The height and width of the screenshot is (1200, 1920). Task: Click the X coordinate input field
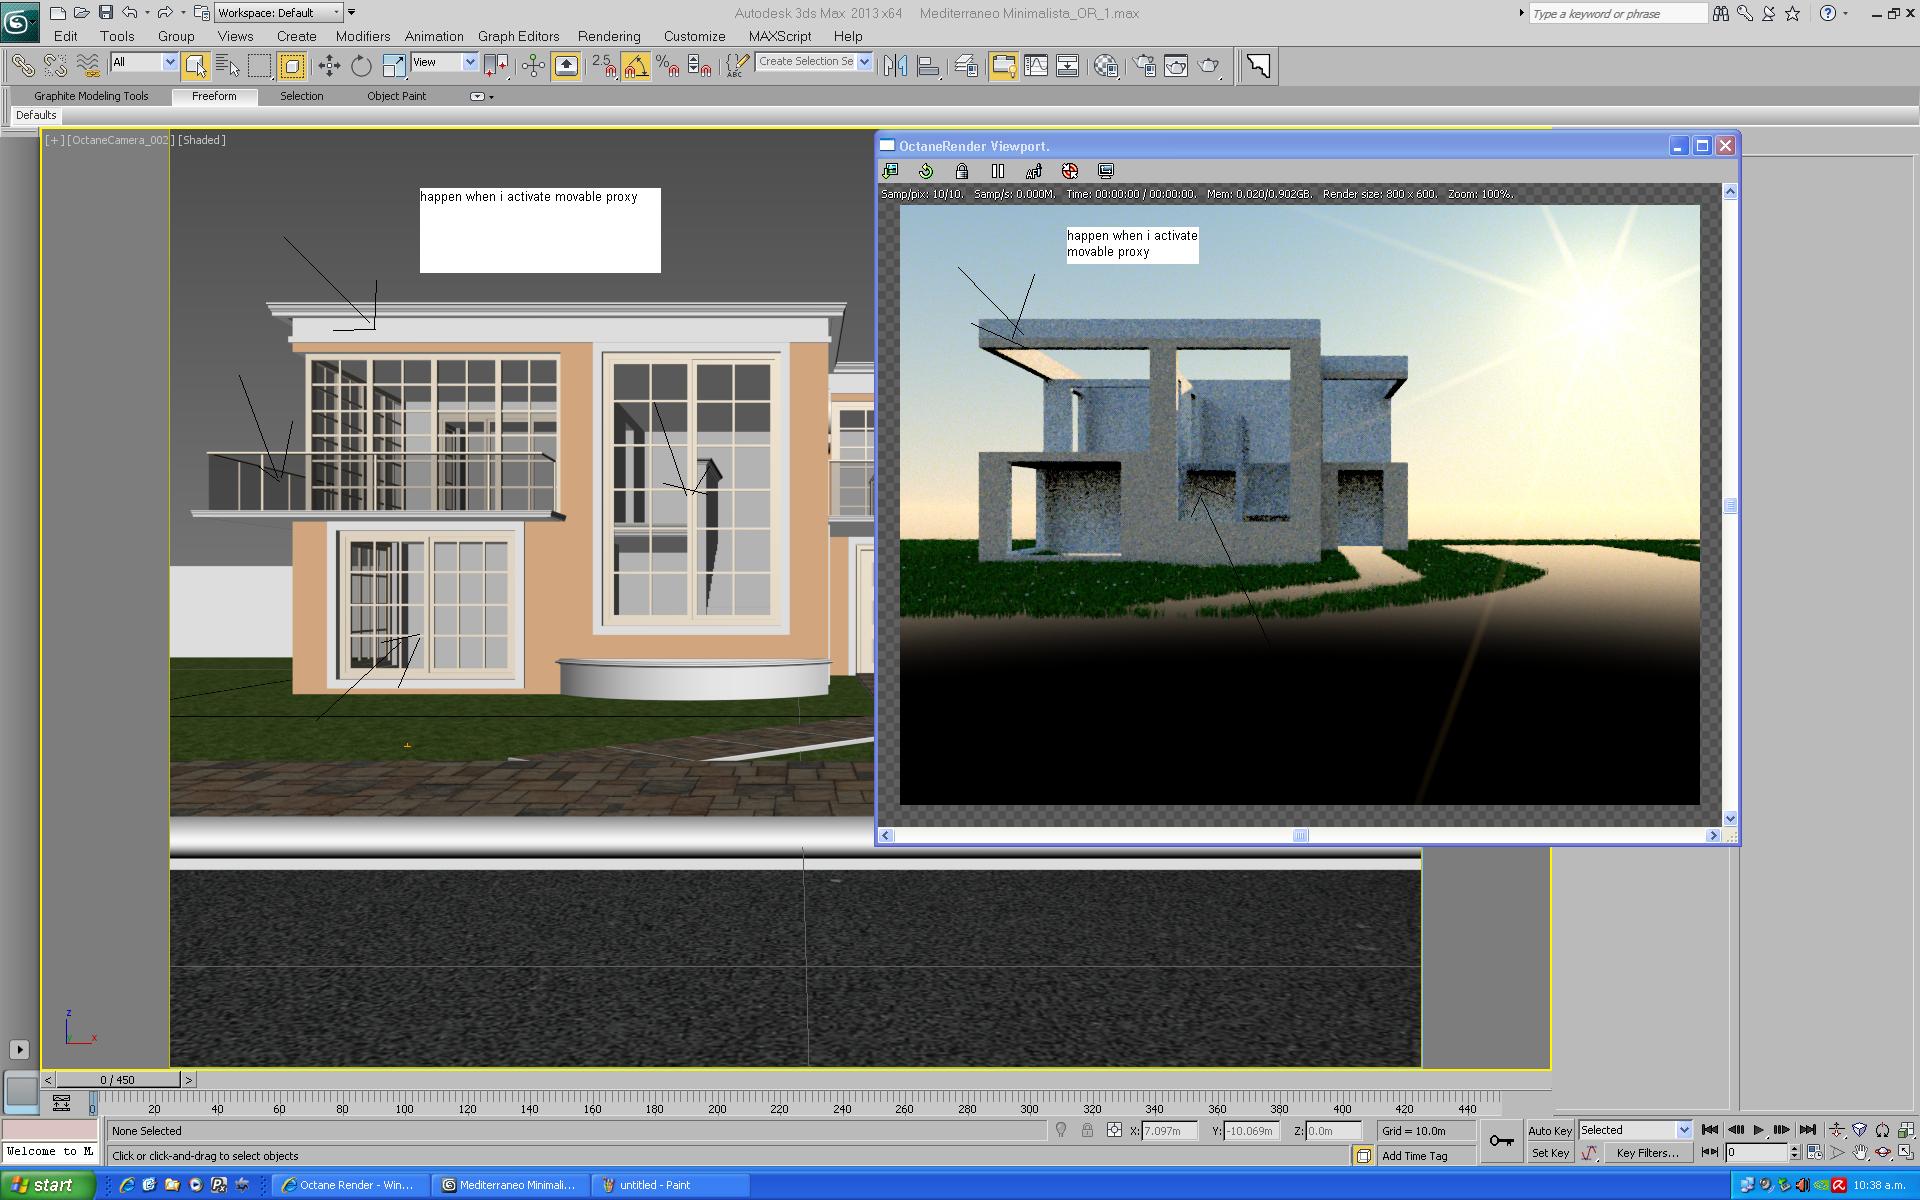point(1168,1131)
